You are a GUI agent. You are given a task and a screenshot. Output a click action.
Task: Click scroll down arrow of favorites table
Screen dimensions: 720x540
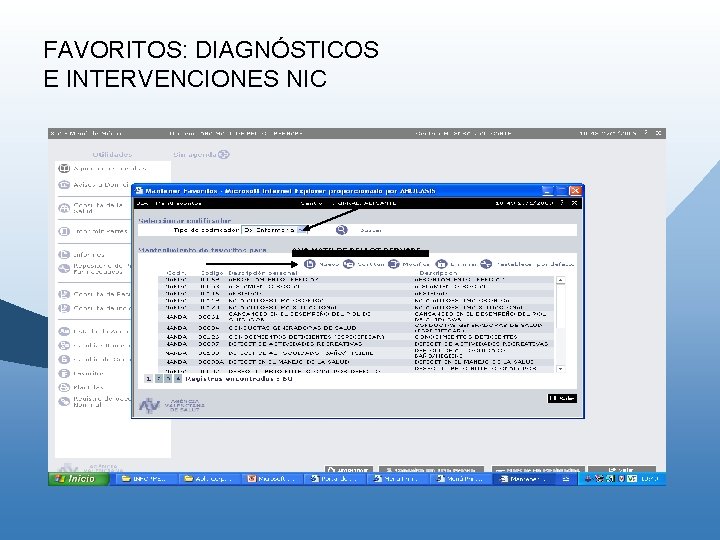[560, 369]
